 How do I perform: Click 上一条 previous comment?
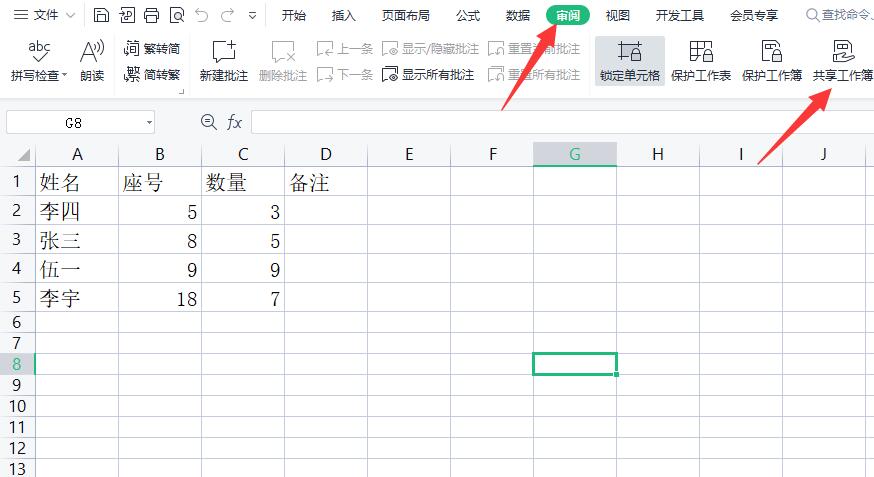click(344, 48)
